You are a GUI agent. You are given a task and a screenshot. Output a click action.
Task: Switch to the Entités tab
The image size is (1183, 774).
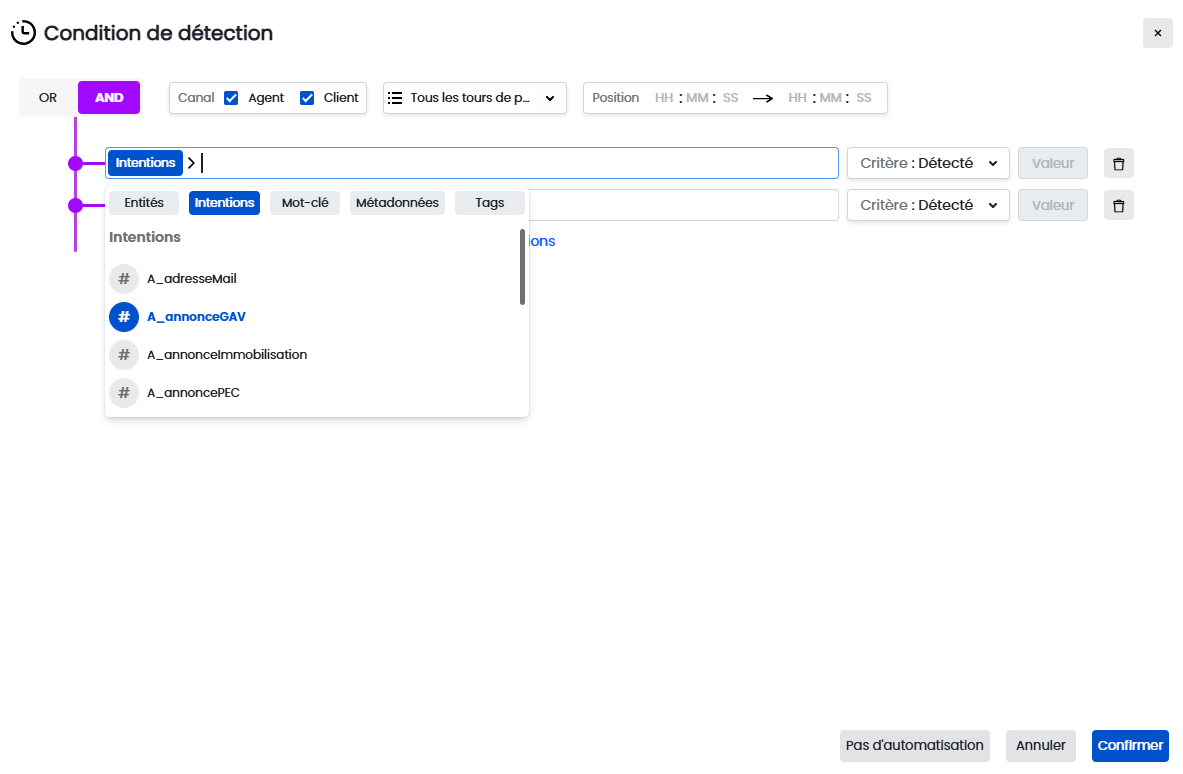tap(144, 203)
